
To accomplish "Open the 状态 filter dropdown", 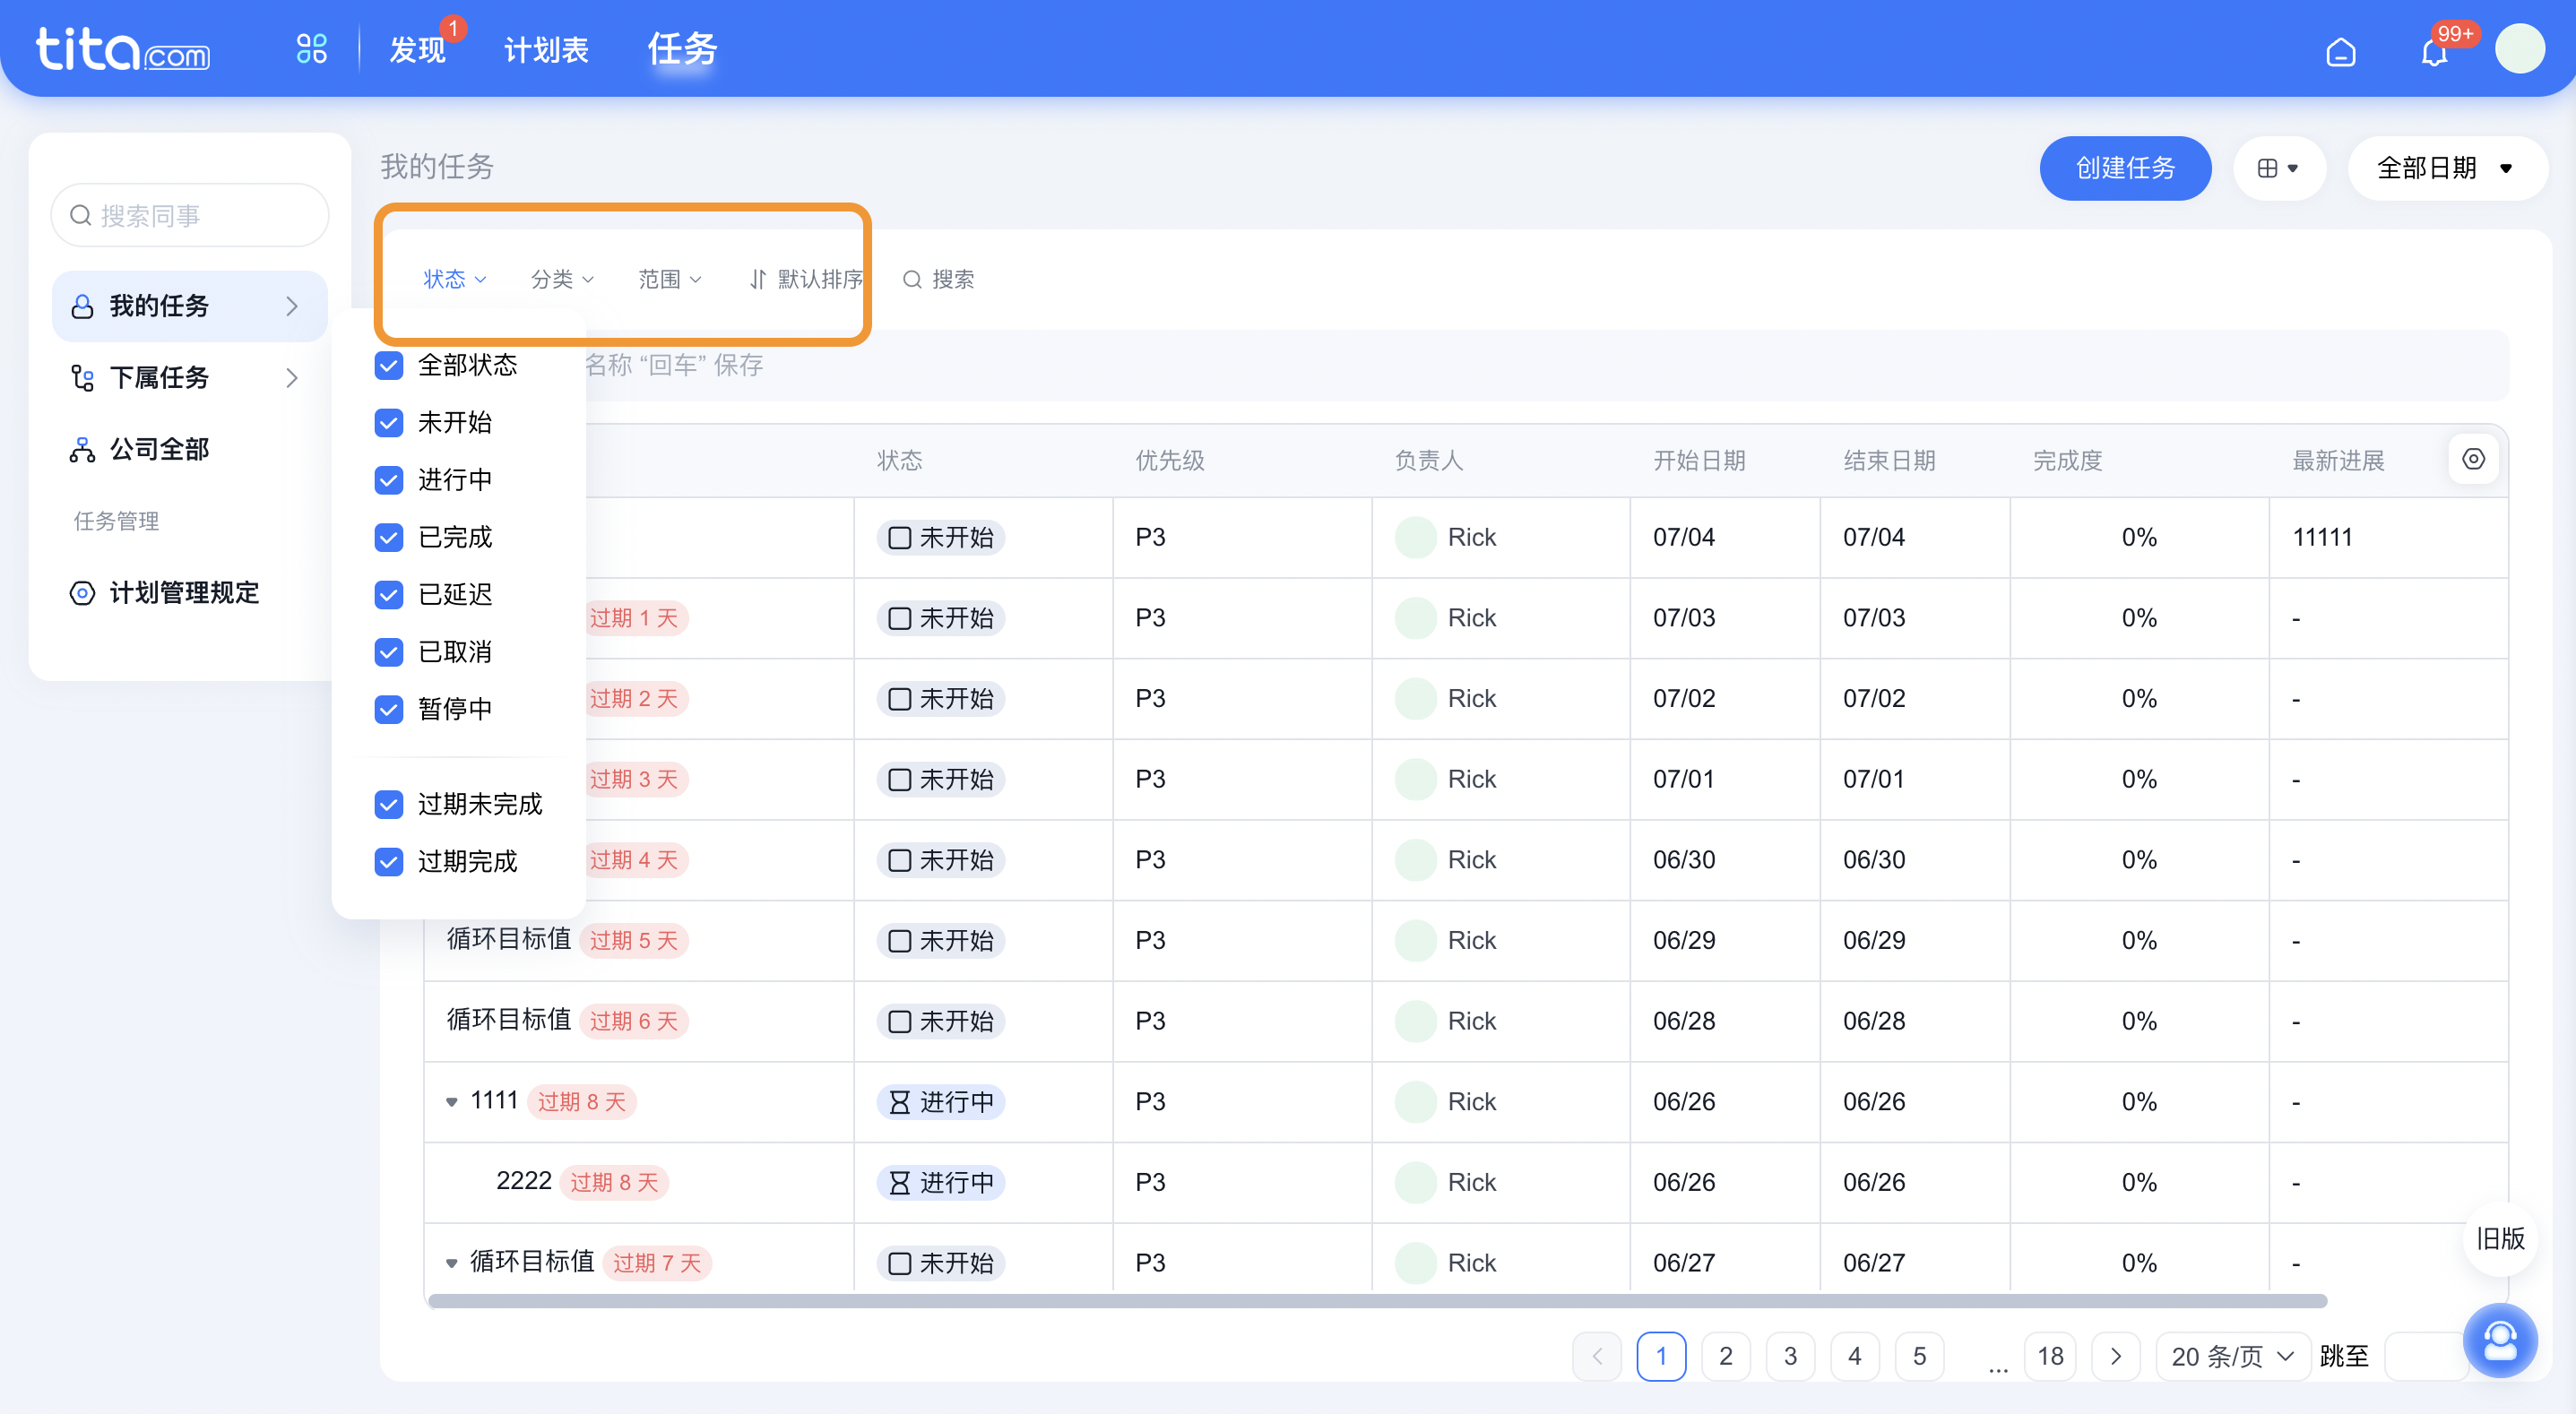I will (x=454, y=279).
